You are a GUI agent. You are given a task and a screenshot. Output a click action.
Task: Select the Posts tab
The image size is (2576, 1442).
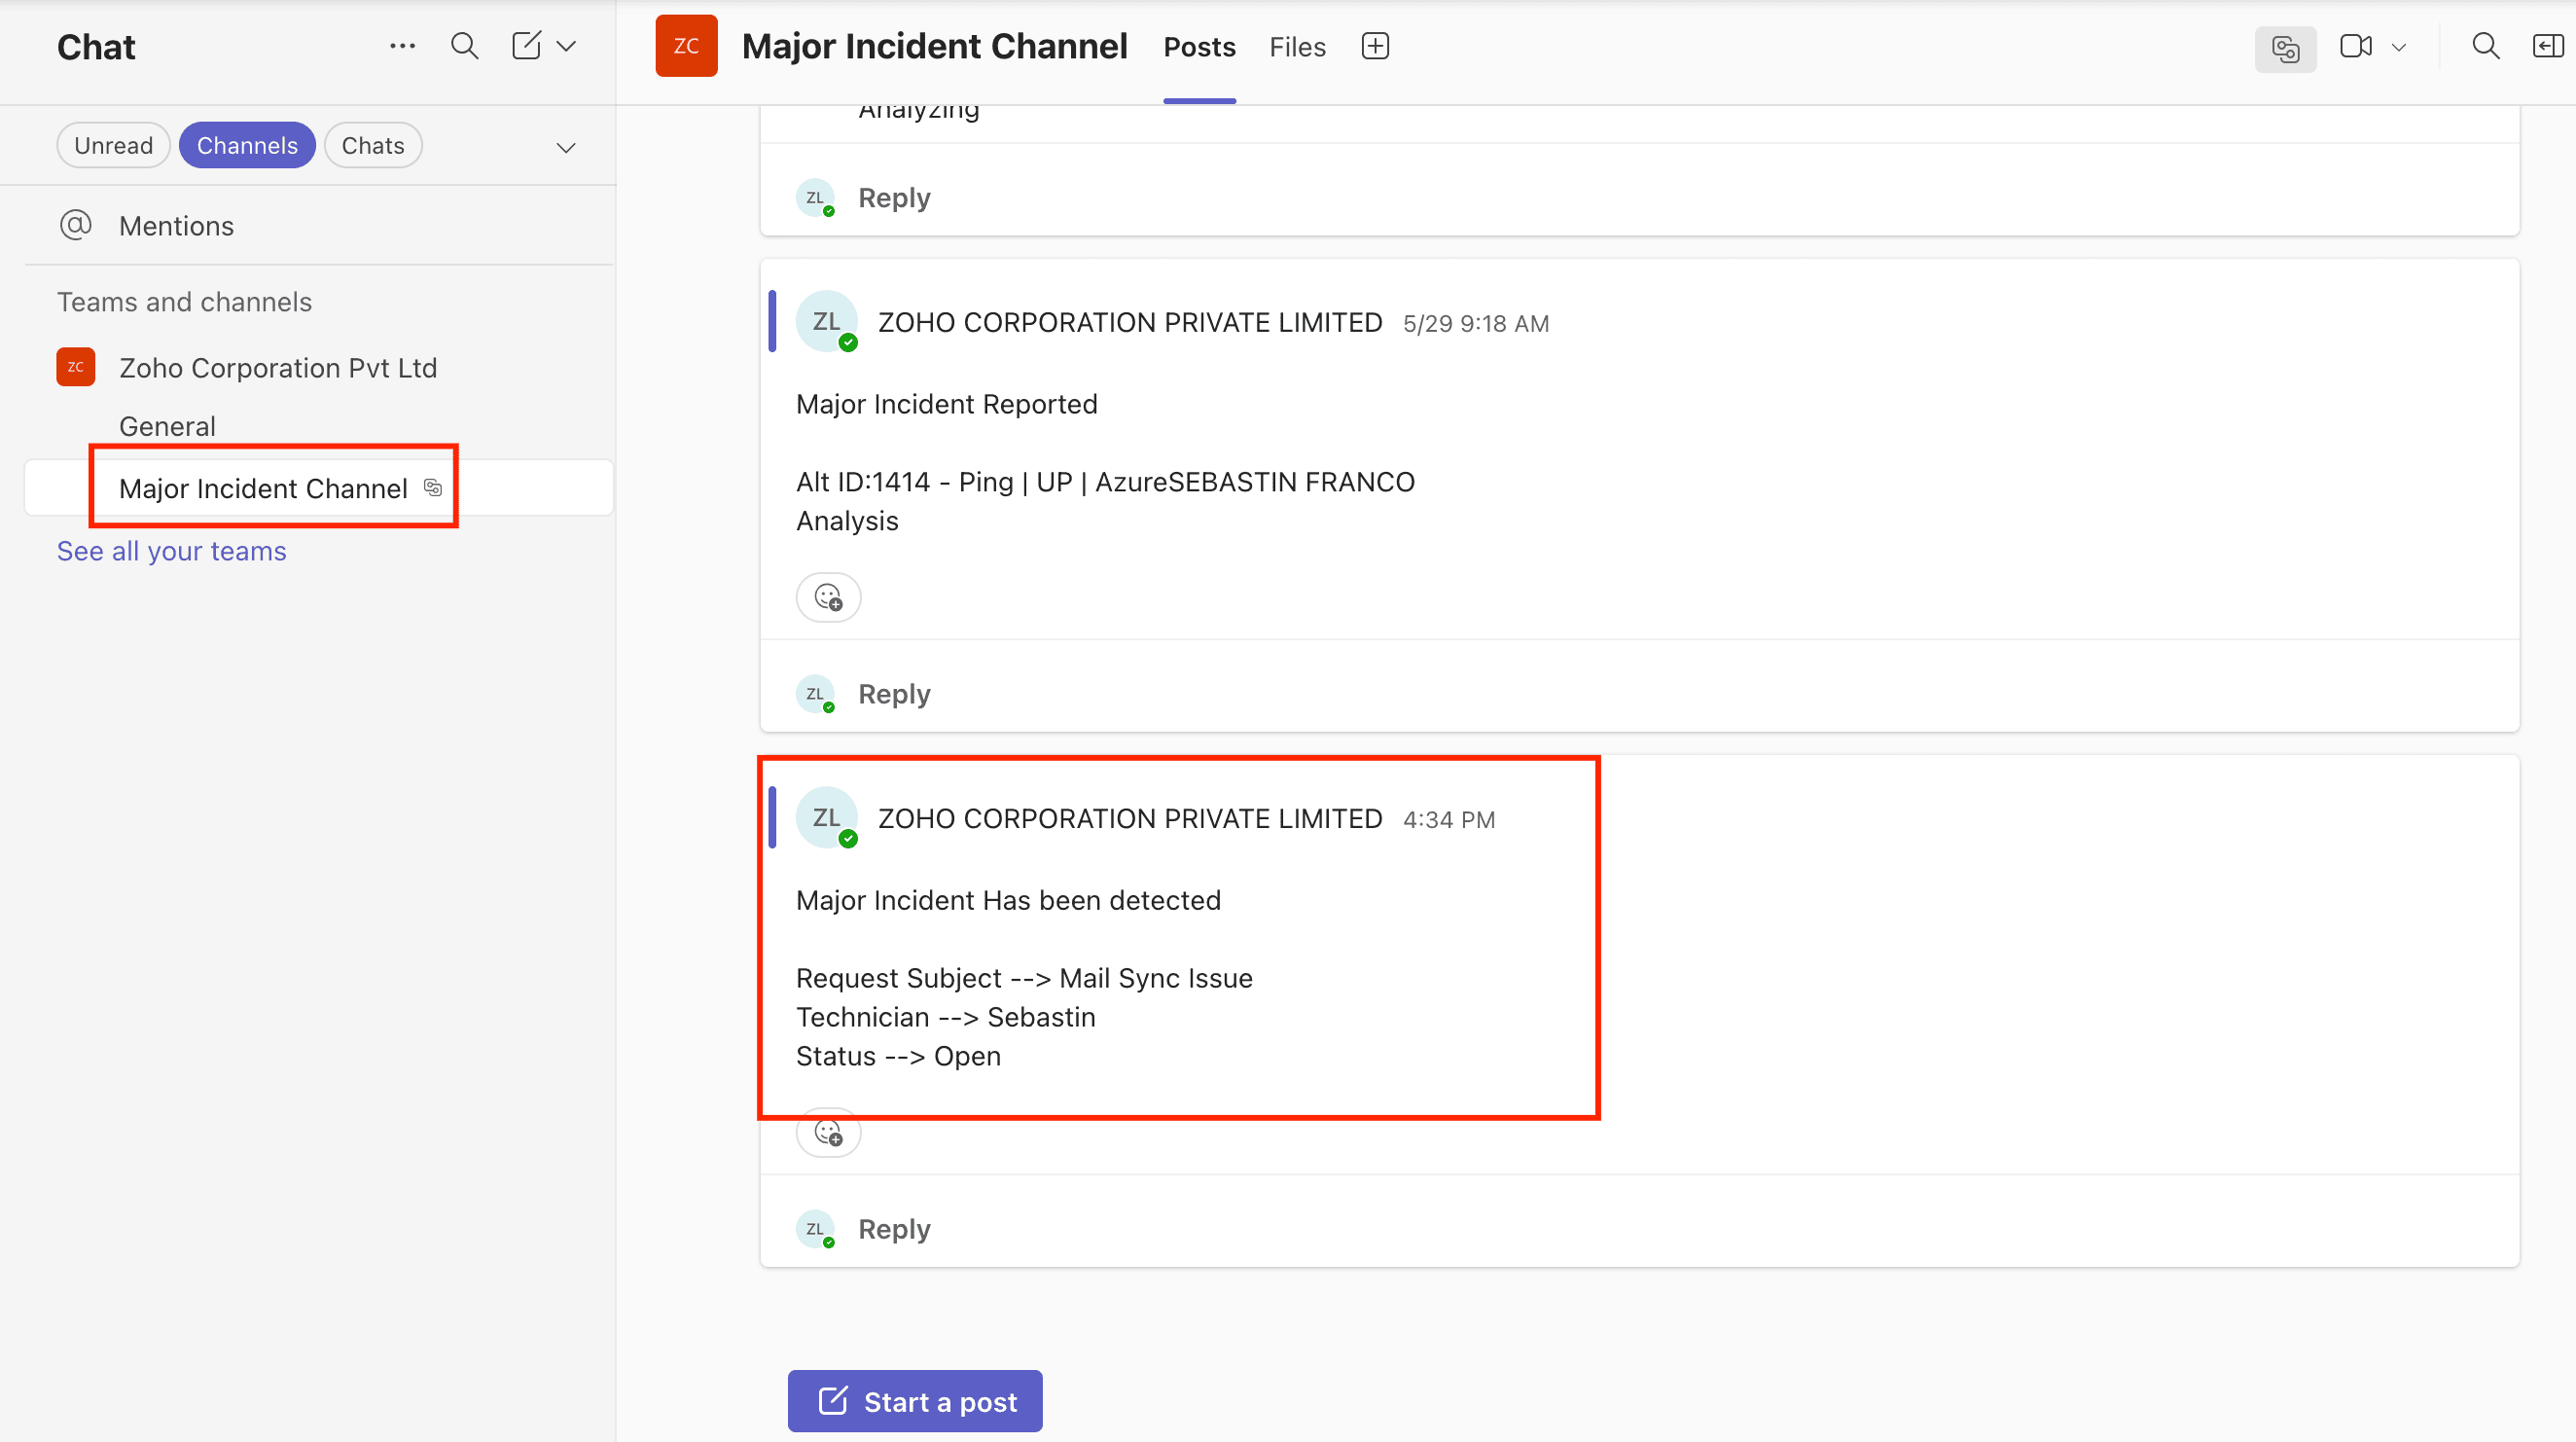tap(1199, 47)
